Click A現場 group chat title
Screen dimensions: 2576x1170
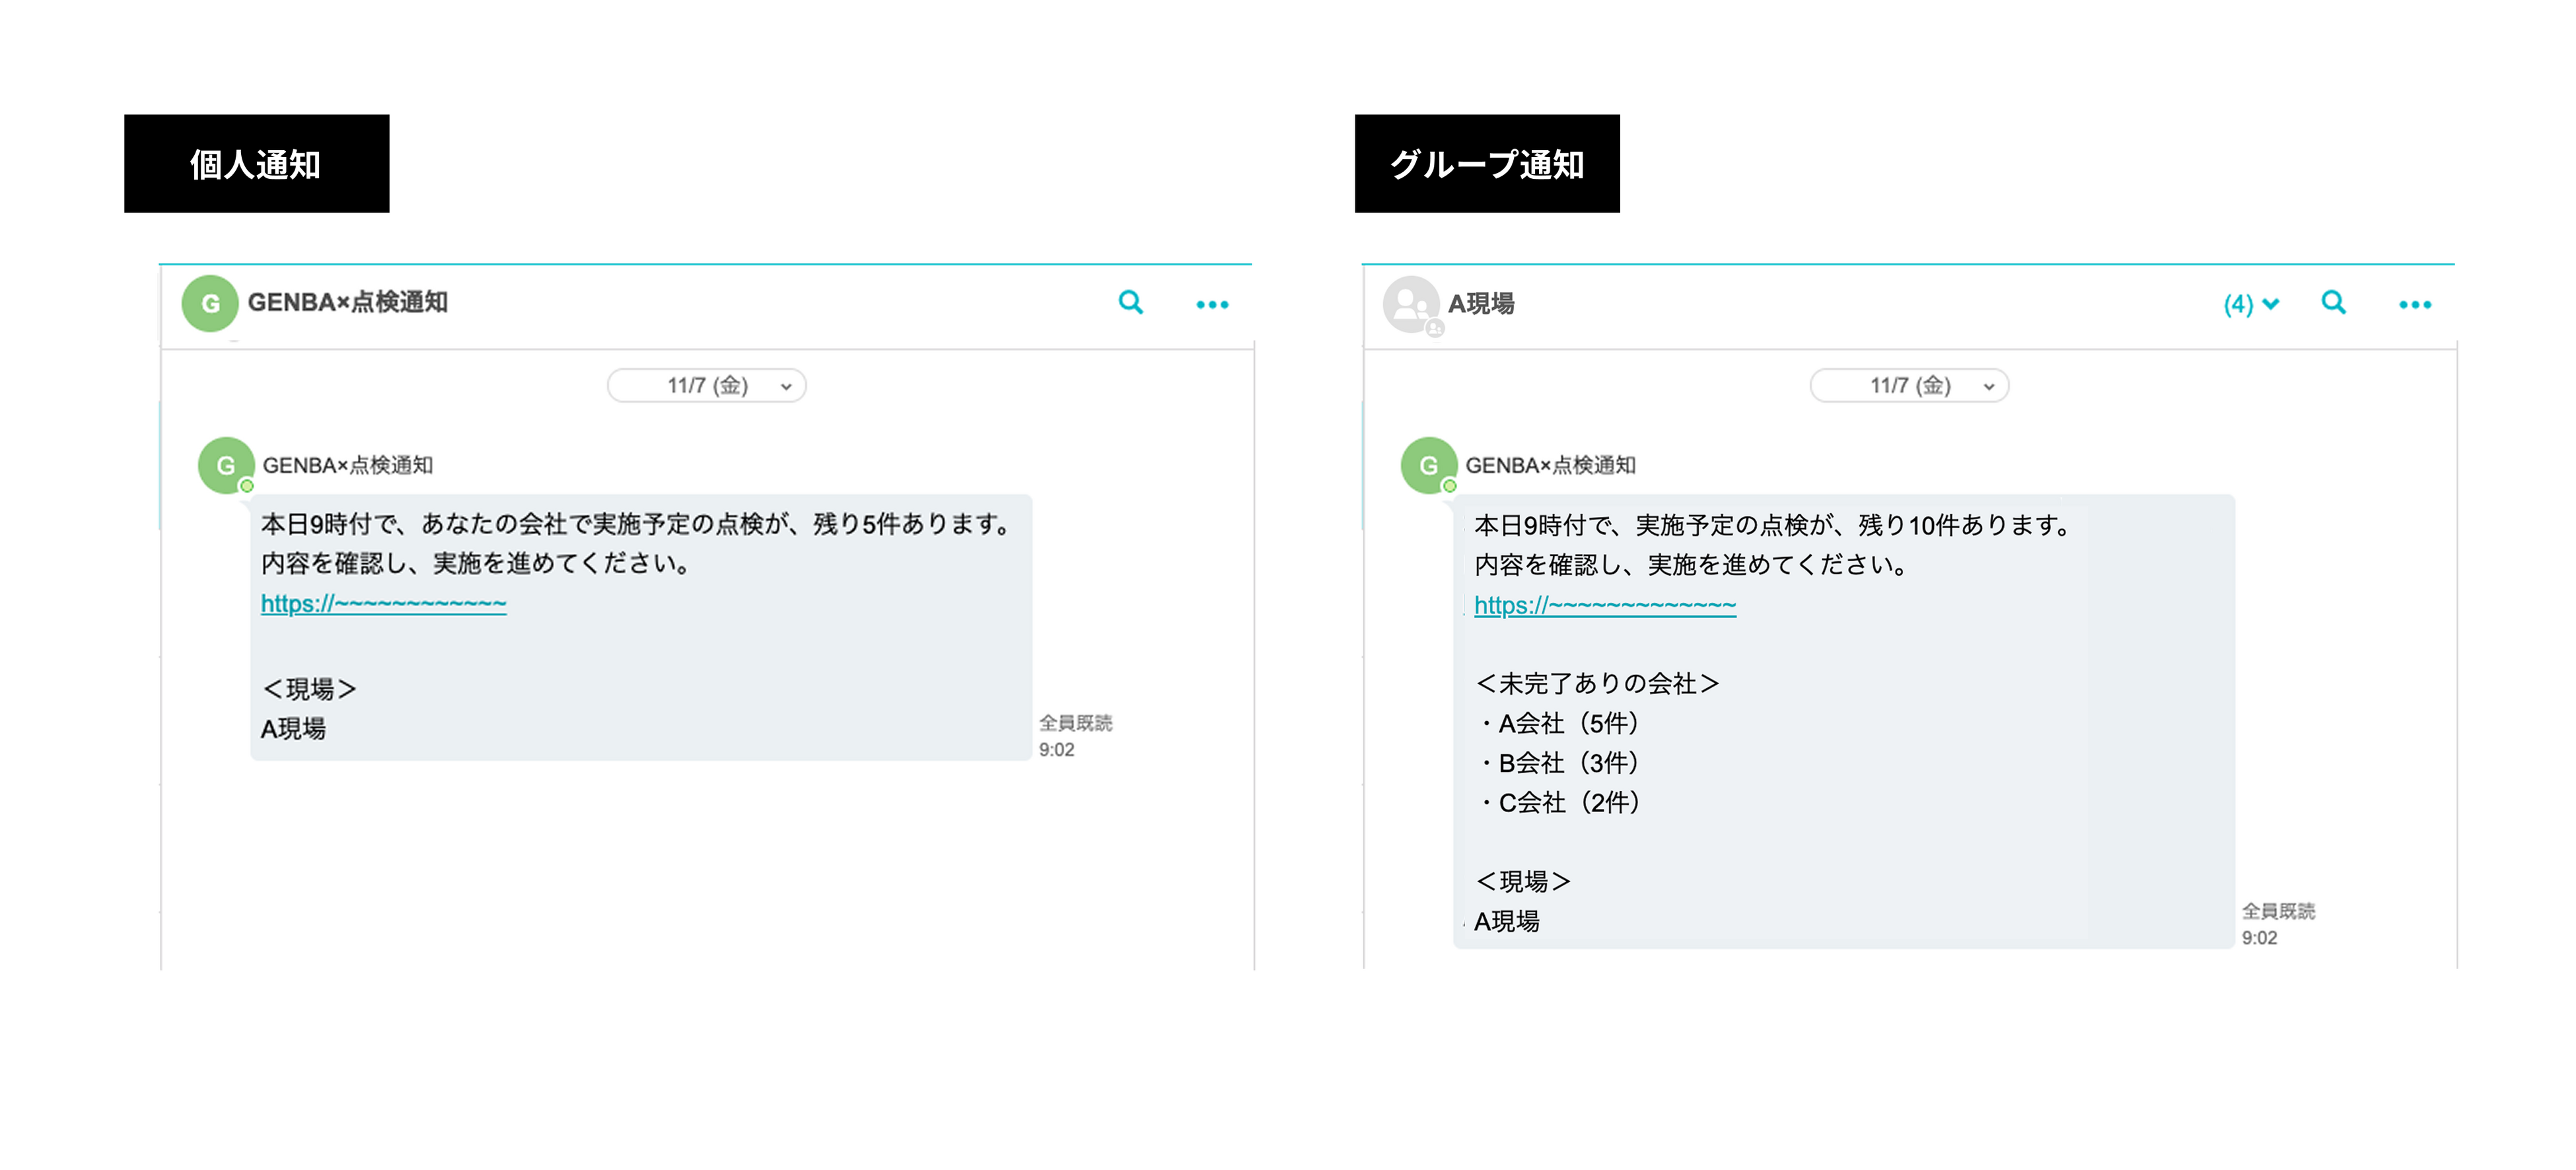(x=1481, y=304)
